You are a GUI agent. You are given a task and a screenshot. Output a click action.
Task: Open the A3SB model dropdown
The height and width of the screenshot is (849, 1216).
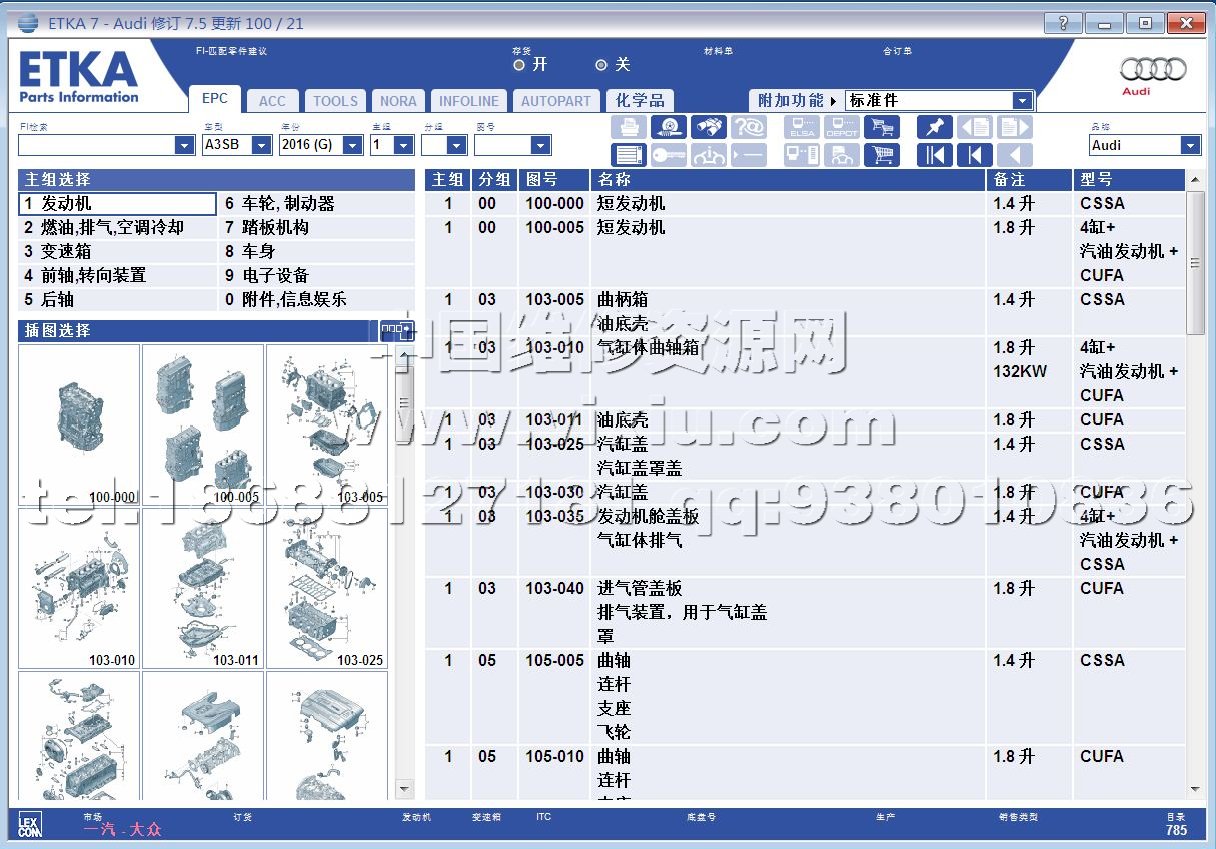coord(261,145)
